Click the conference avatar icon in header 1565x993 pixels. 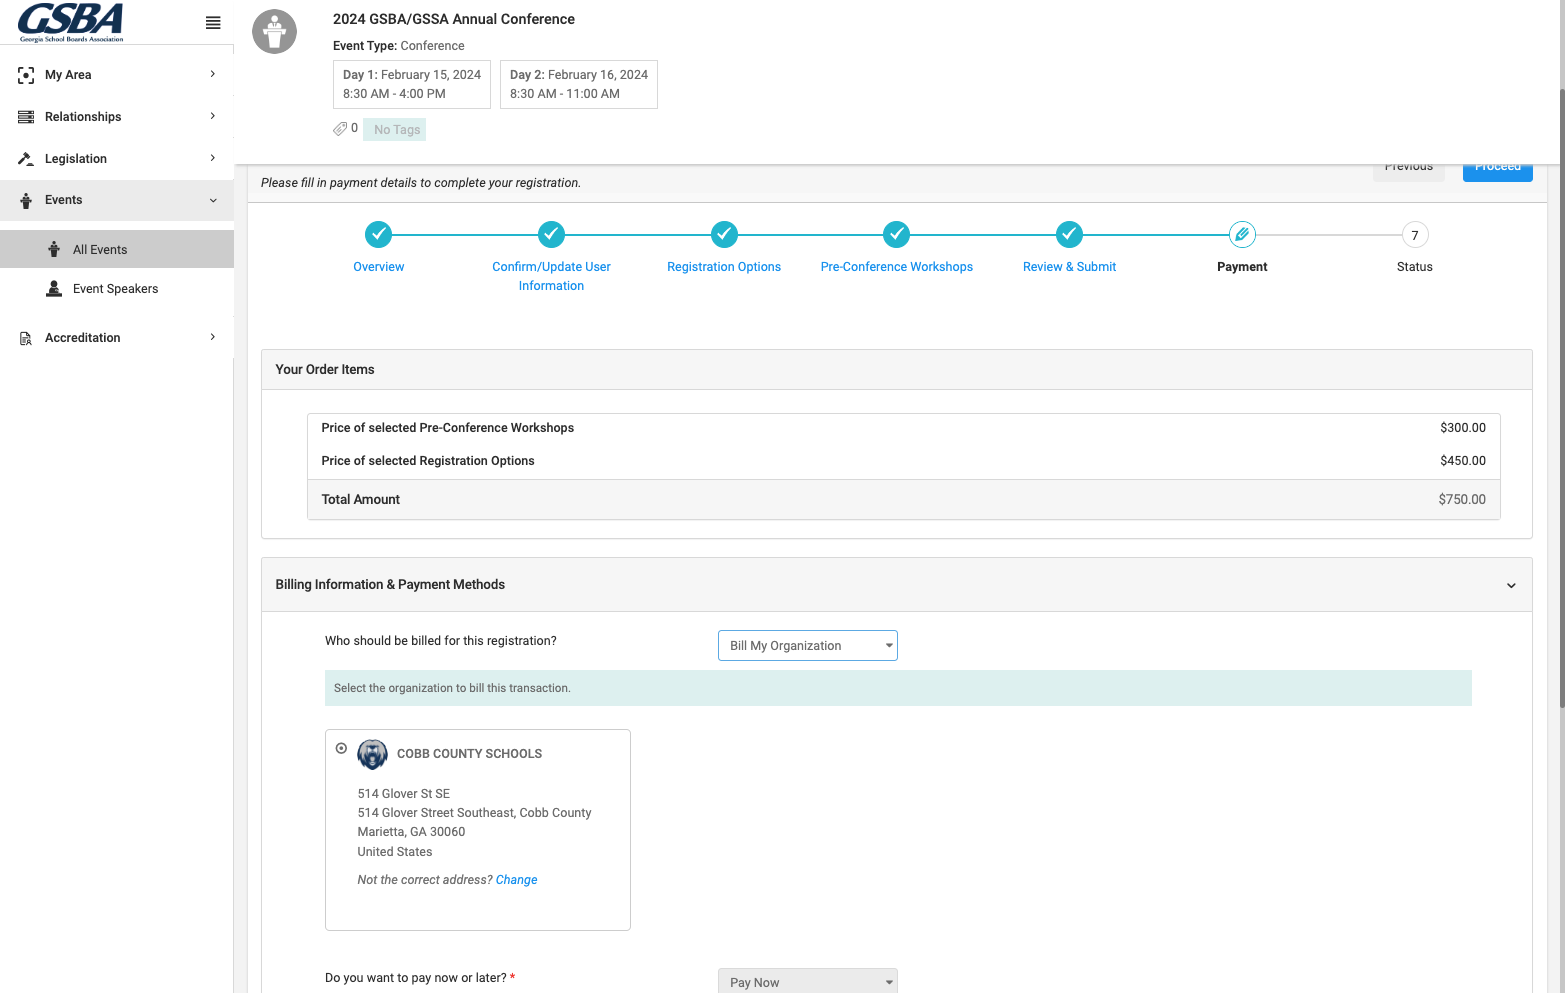274,32
